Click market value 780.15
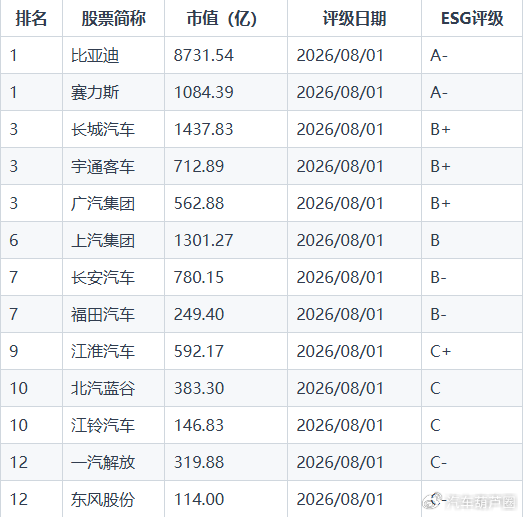Image resolution: width=523 pixels, height=517 pixels. 199,278
